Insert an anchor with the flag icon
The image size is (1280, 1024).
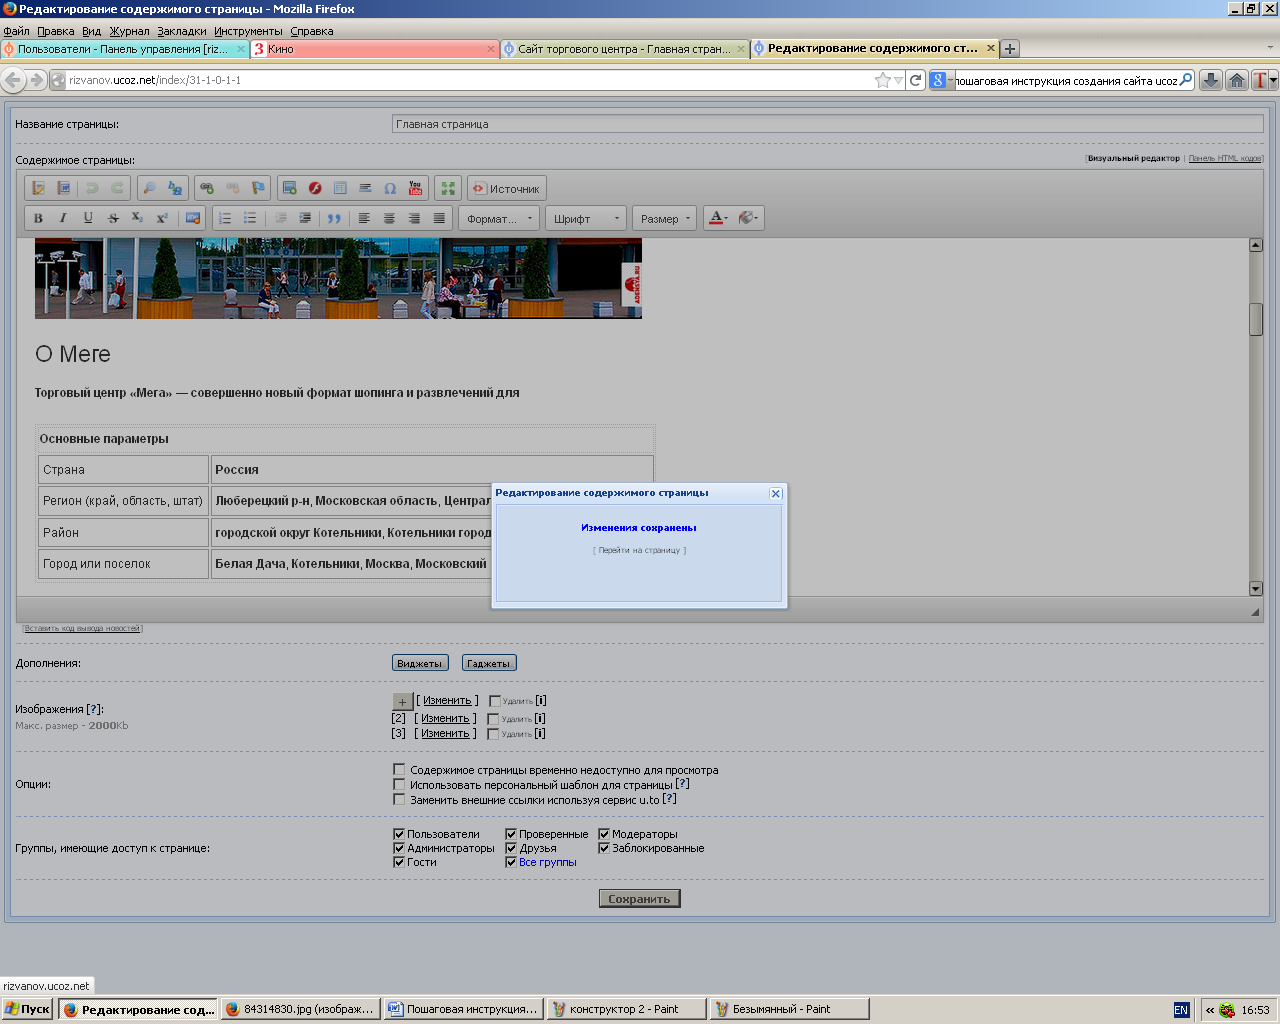[258, 188]
